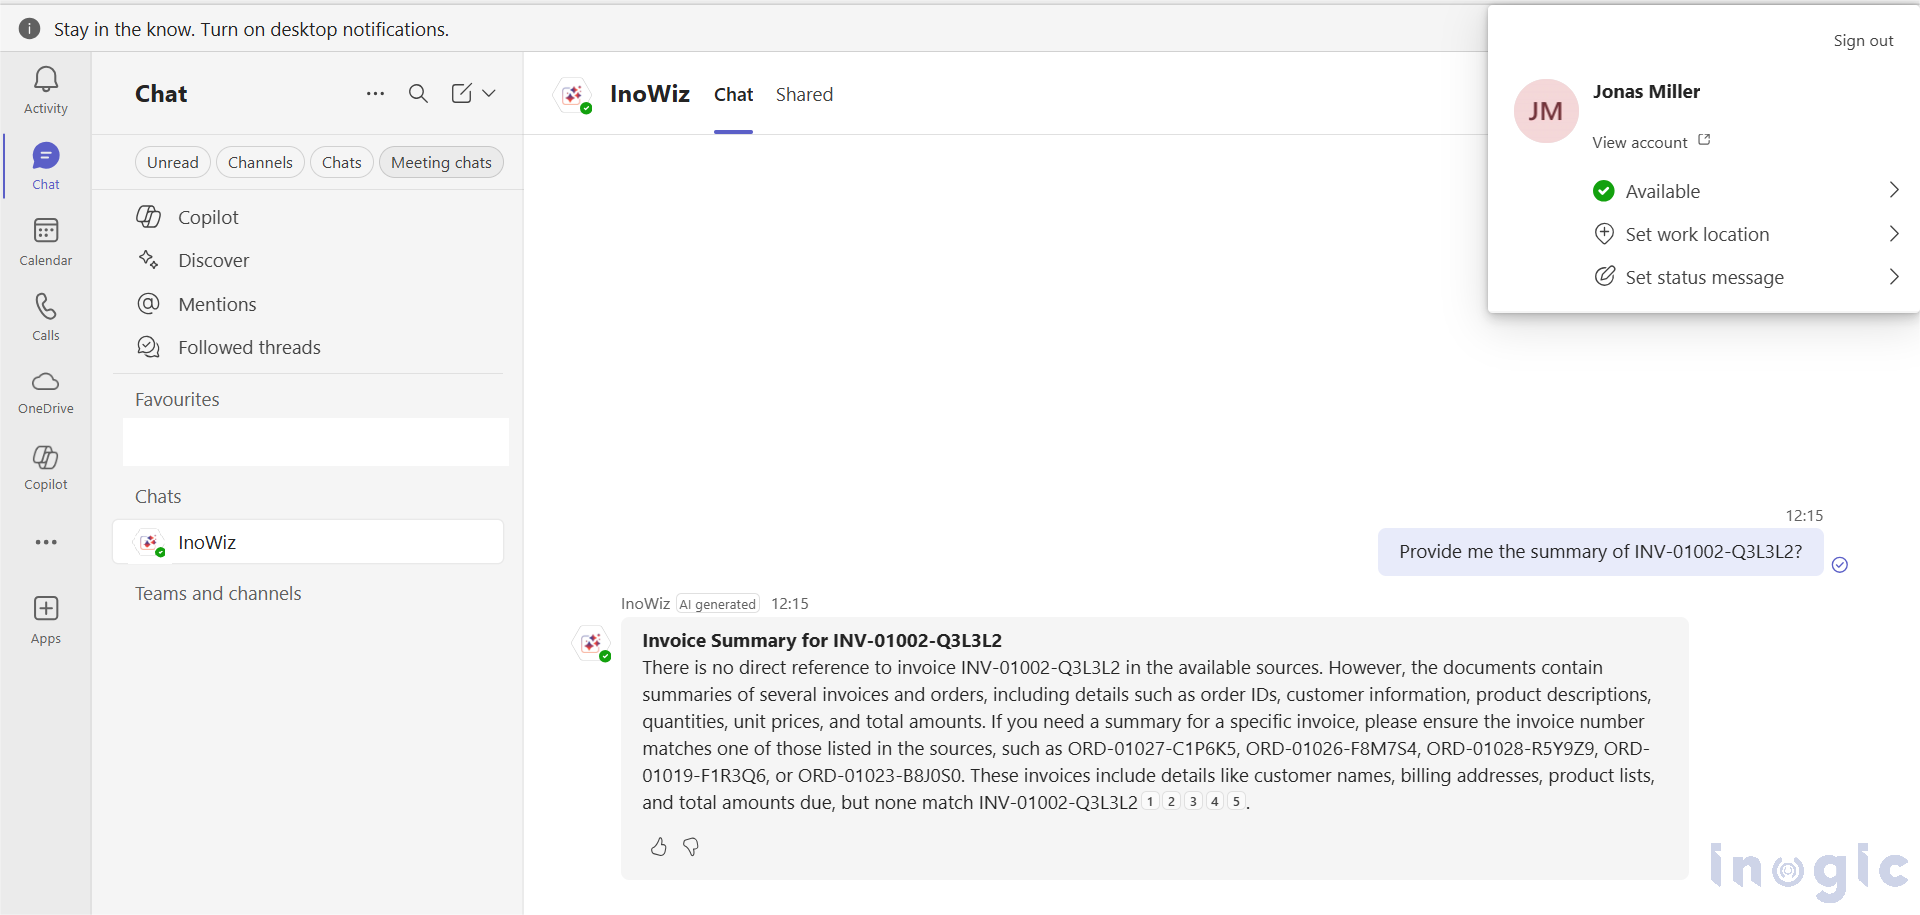Like the InoWiz response with thumbs up

[x=658, y=847]
